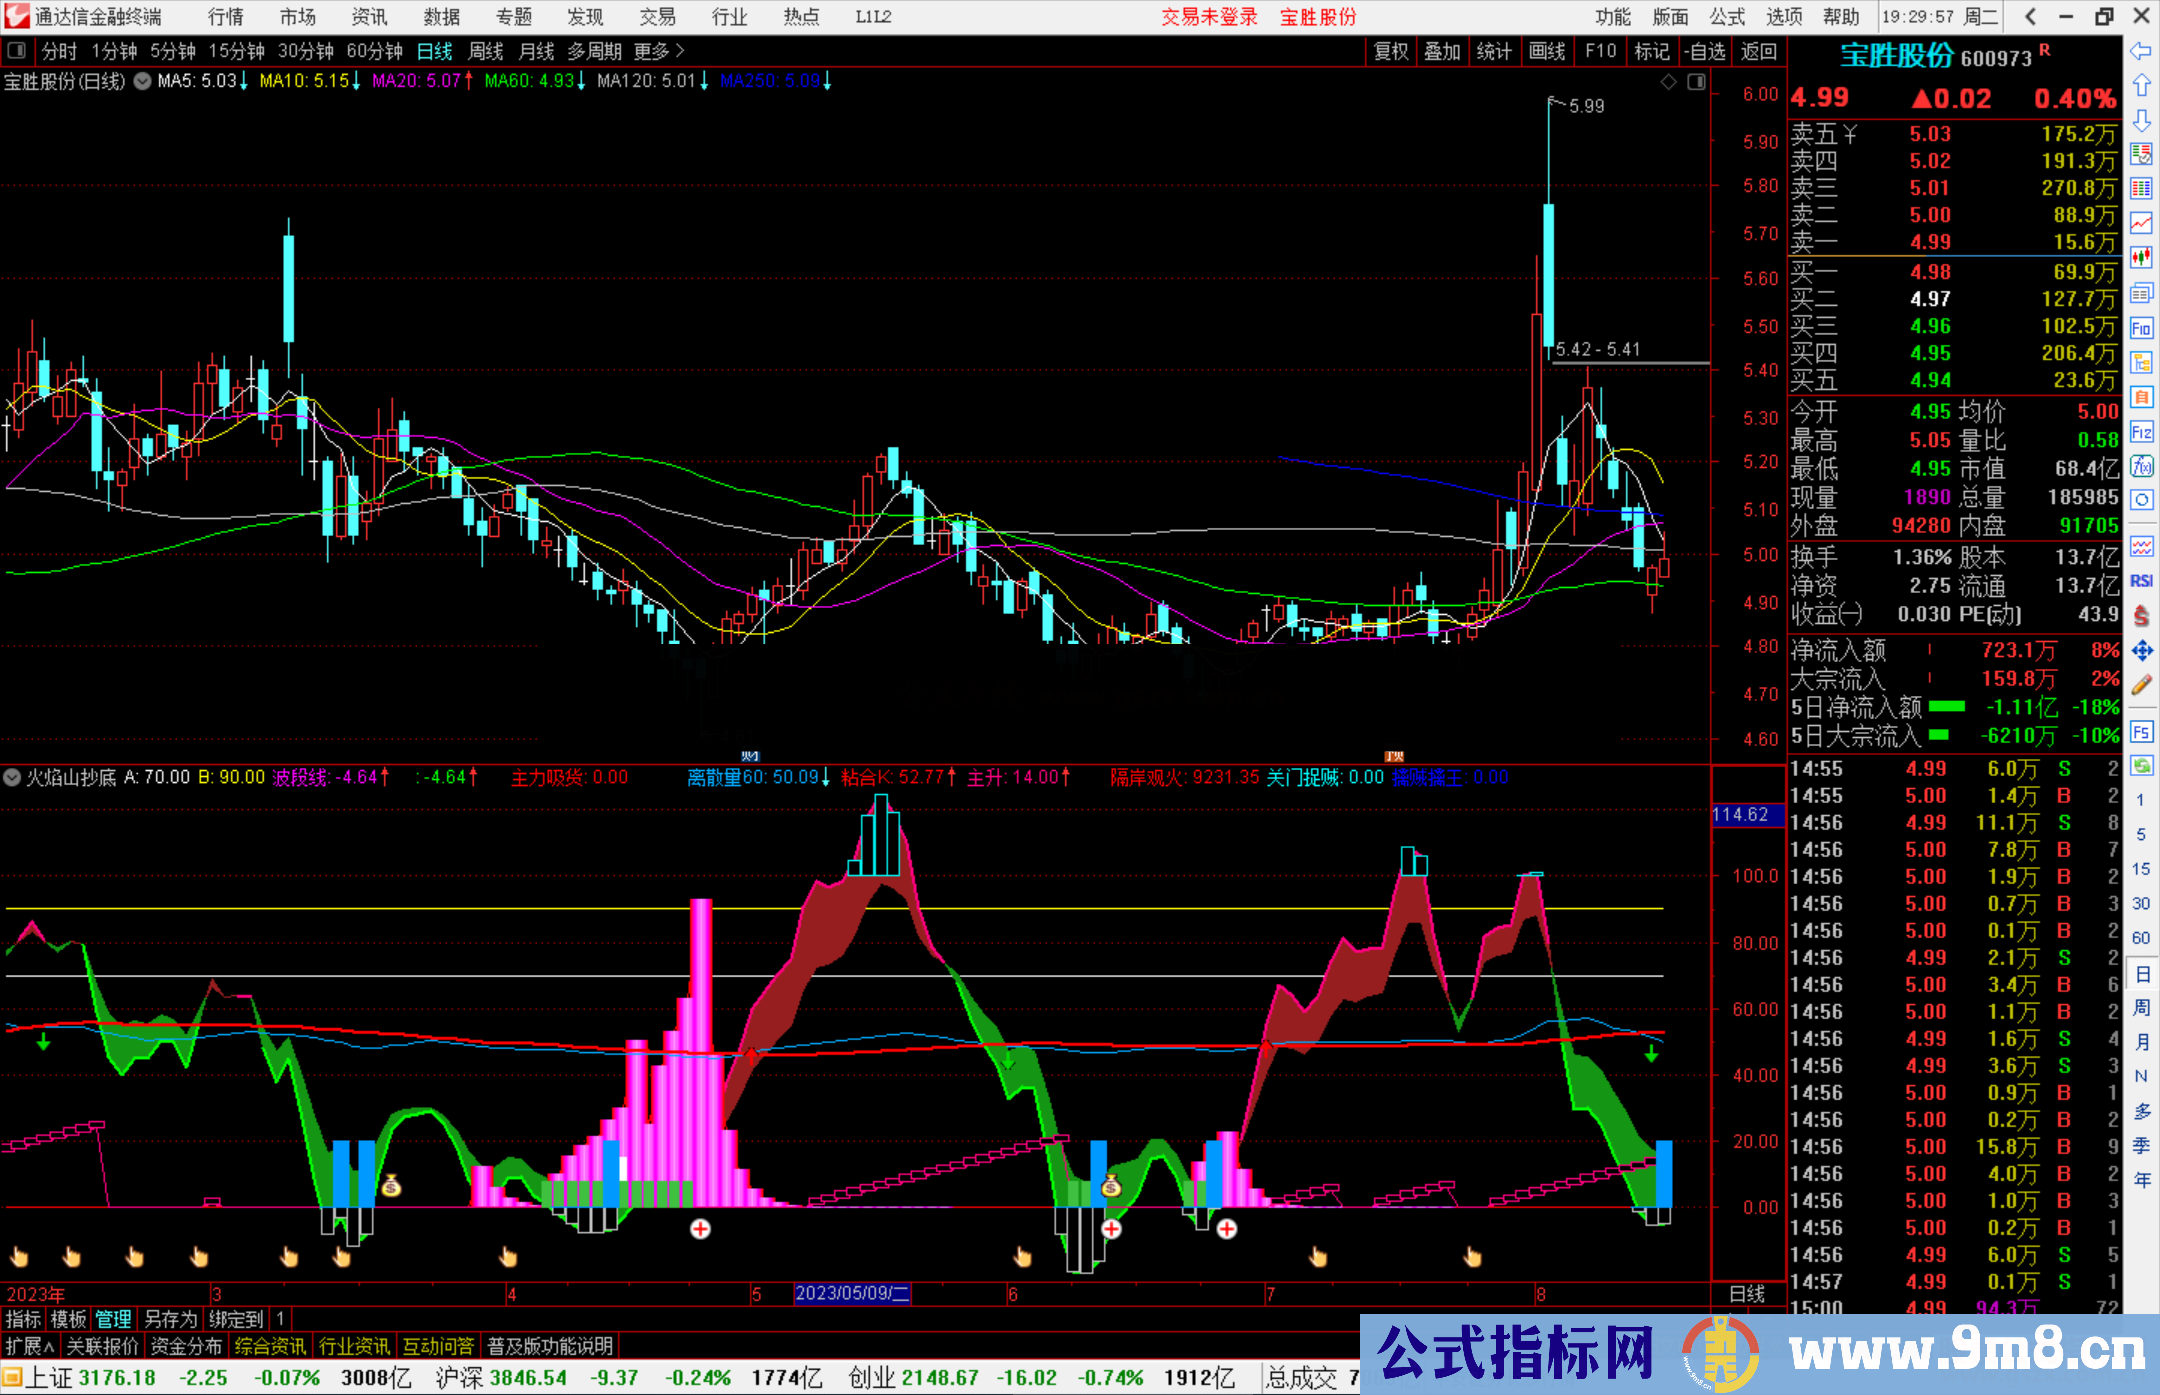Click the 复权 button in chart toolbar
The height and width of the screenshot is (1395, 2160).
[1391, 51]
